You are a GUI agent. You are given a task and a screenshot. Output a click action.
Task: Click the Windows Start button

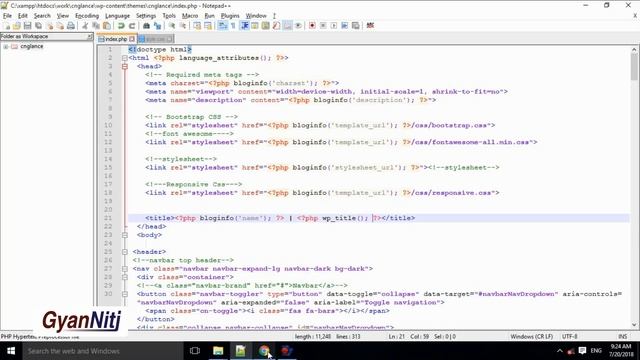click(11, 351)
